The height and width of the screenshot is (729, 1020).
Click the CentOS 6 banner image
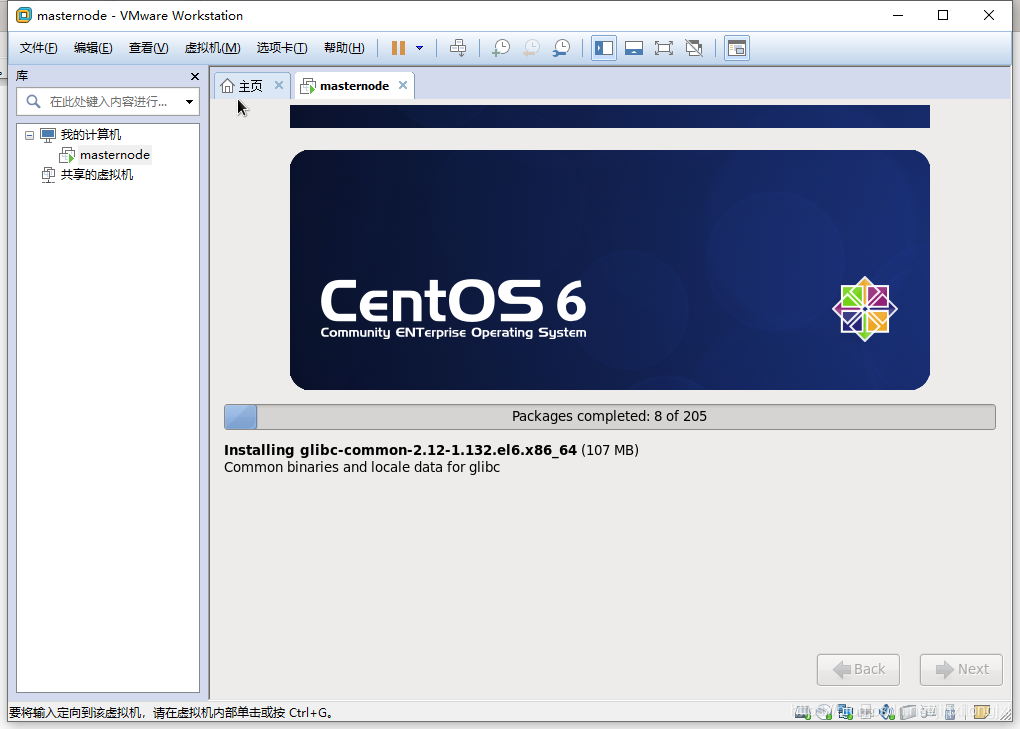tap(610, 270)
